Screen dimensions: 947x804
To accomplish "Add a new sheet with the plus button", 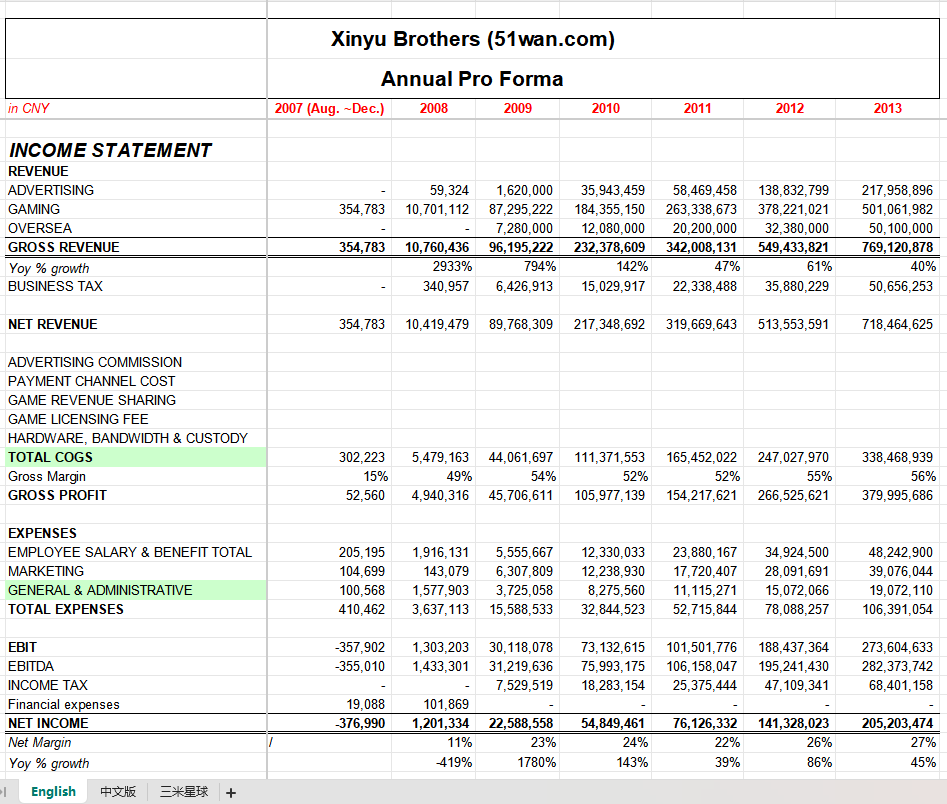I will [x=231, y=793].
